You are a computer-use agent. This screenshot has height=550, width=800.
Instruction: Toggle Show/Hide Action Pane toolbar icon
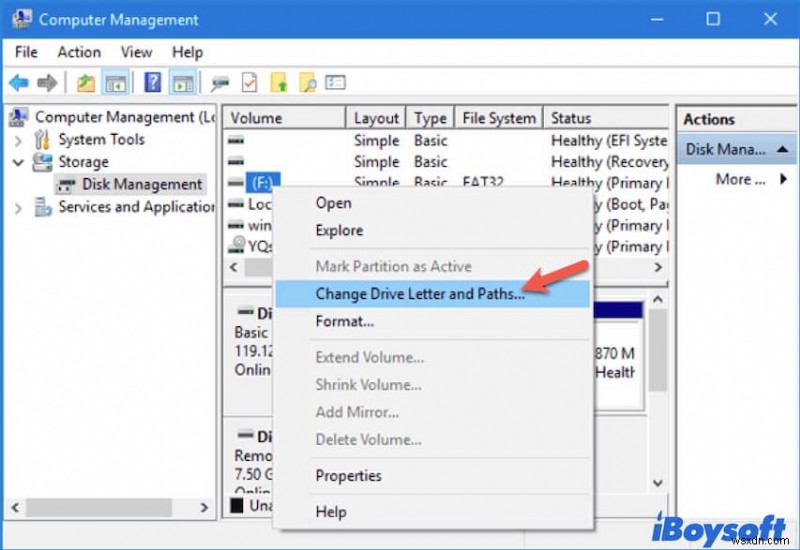(183, 83)
